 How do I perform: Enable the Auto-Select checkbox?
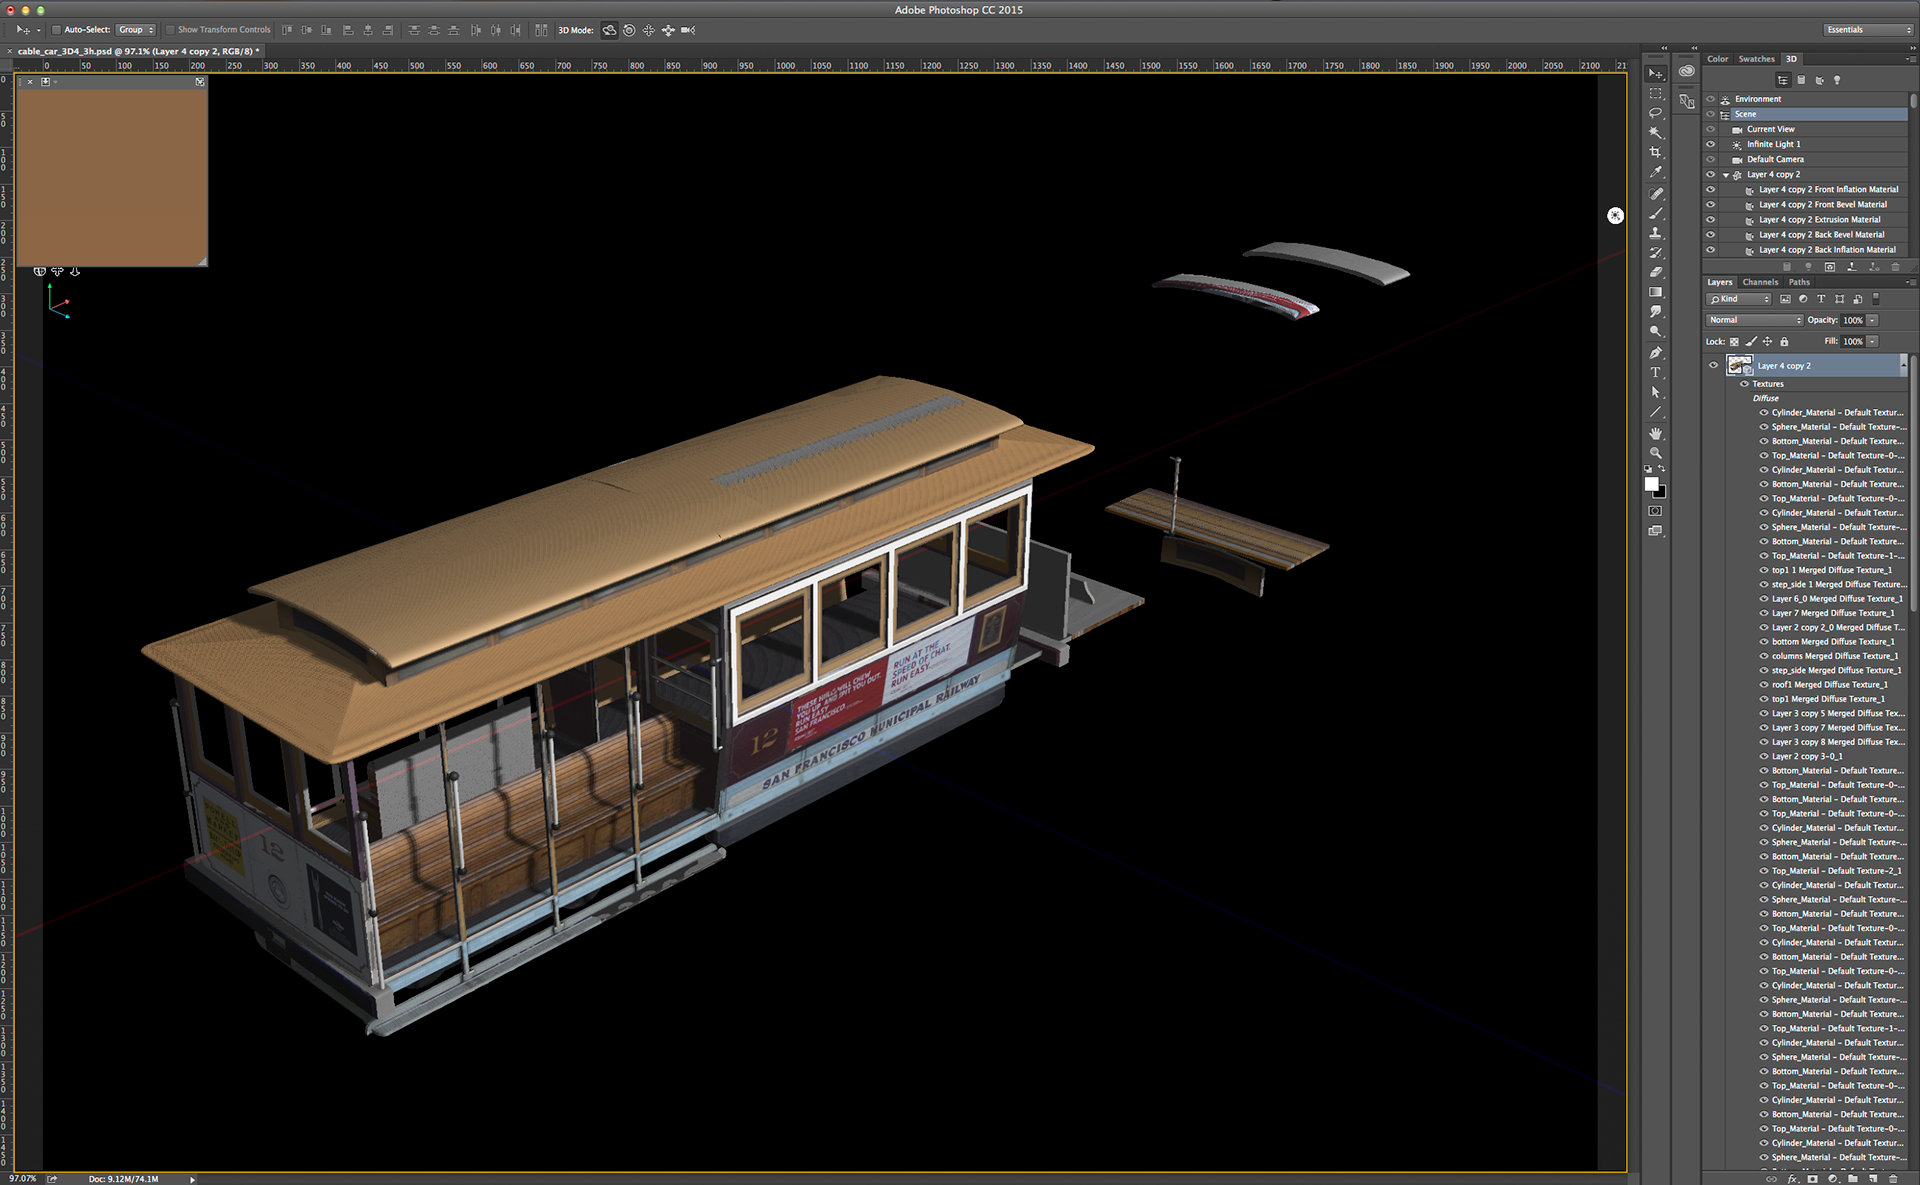pyautogui.click(x=57, y=30)
